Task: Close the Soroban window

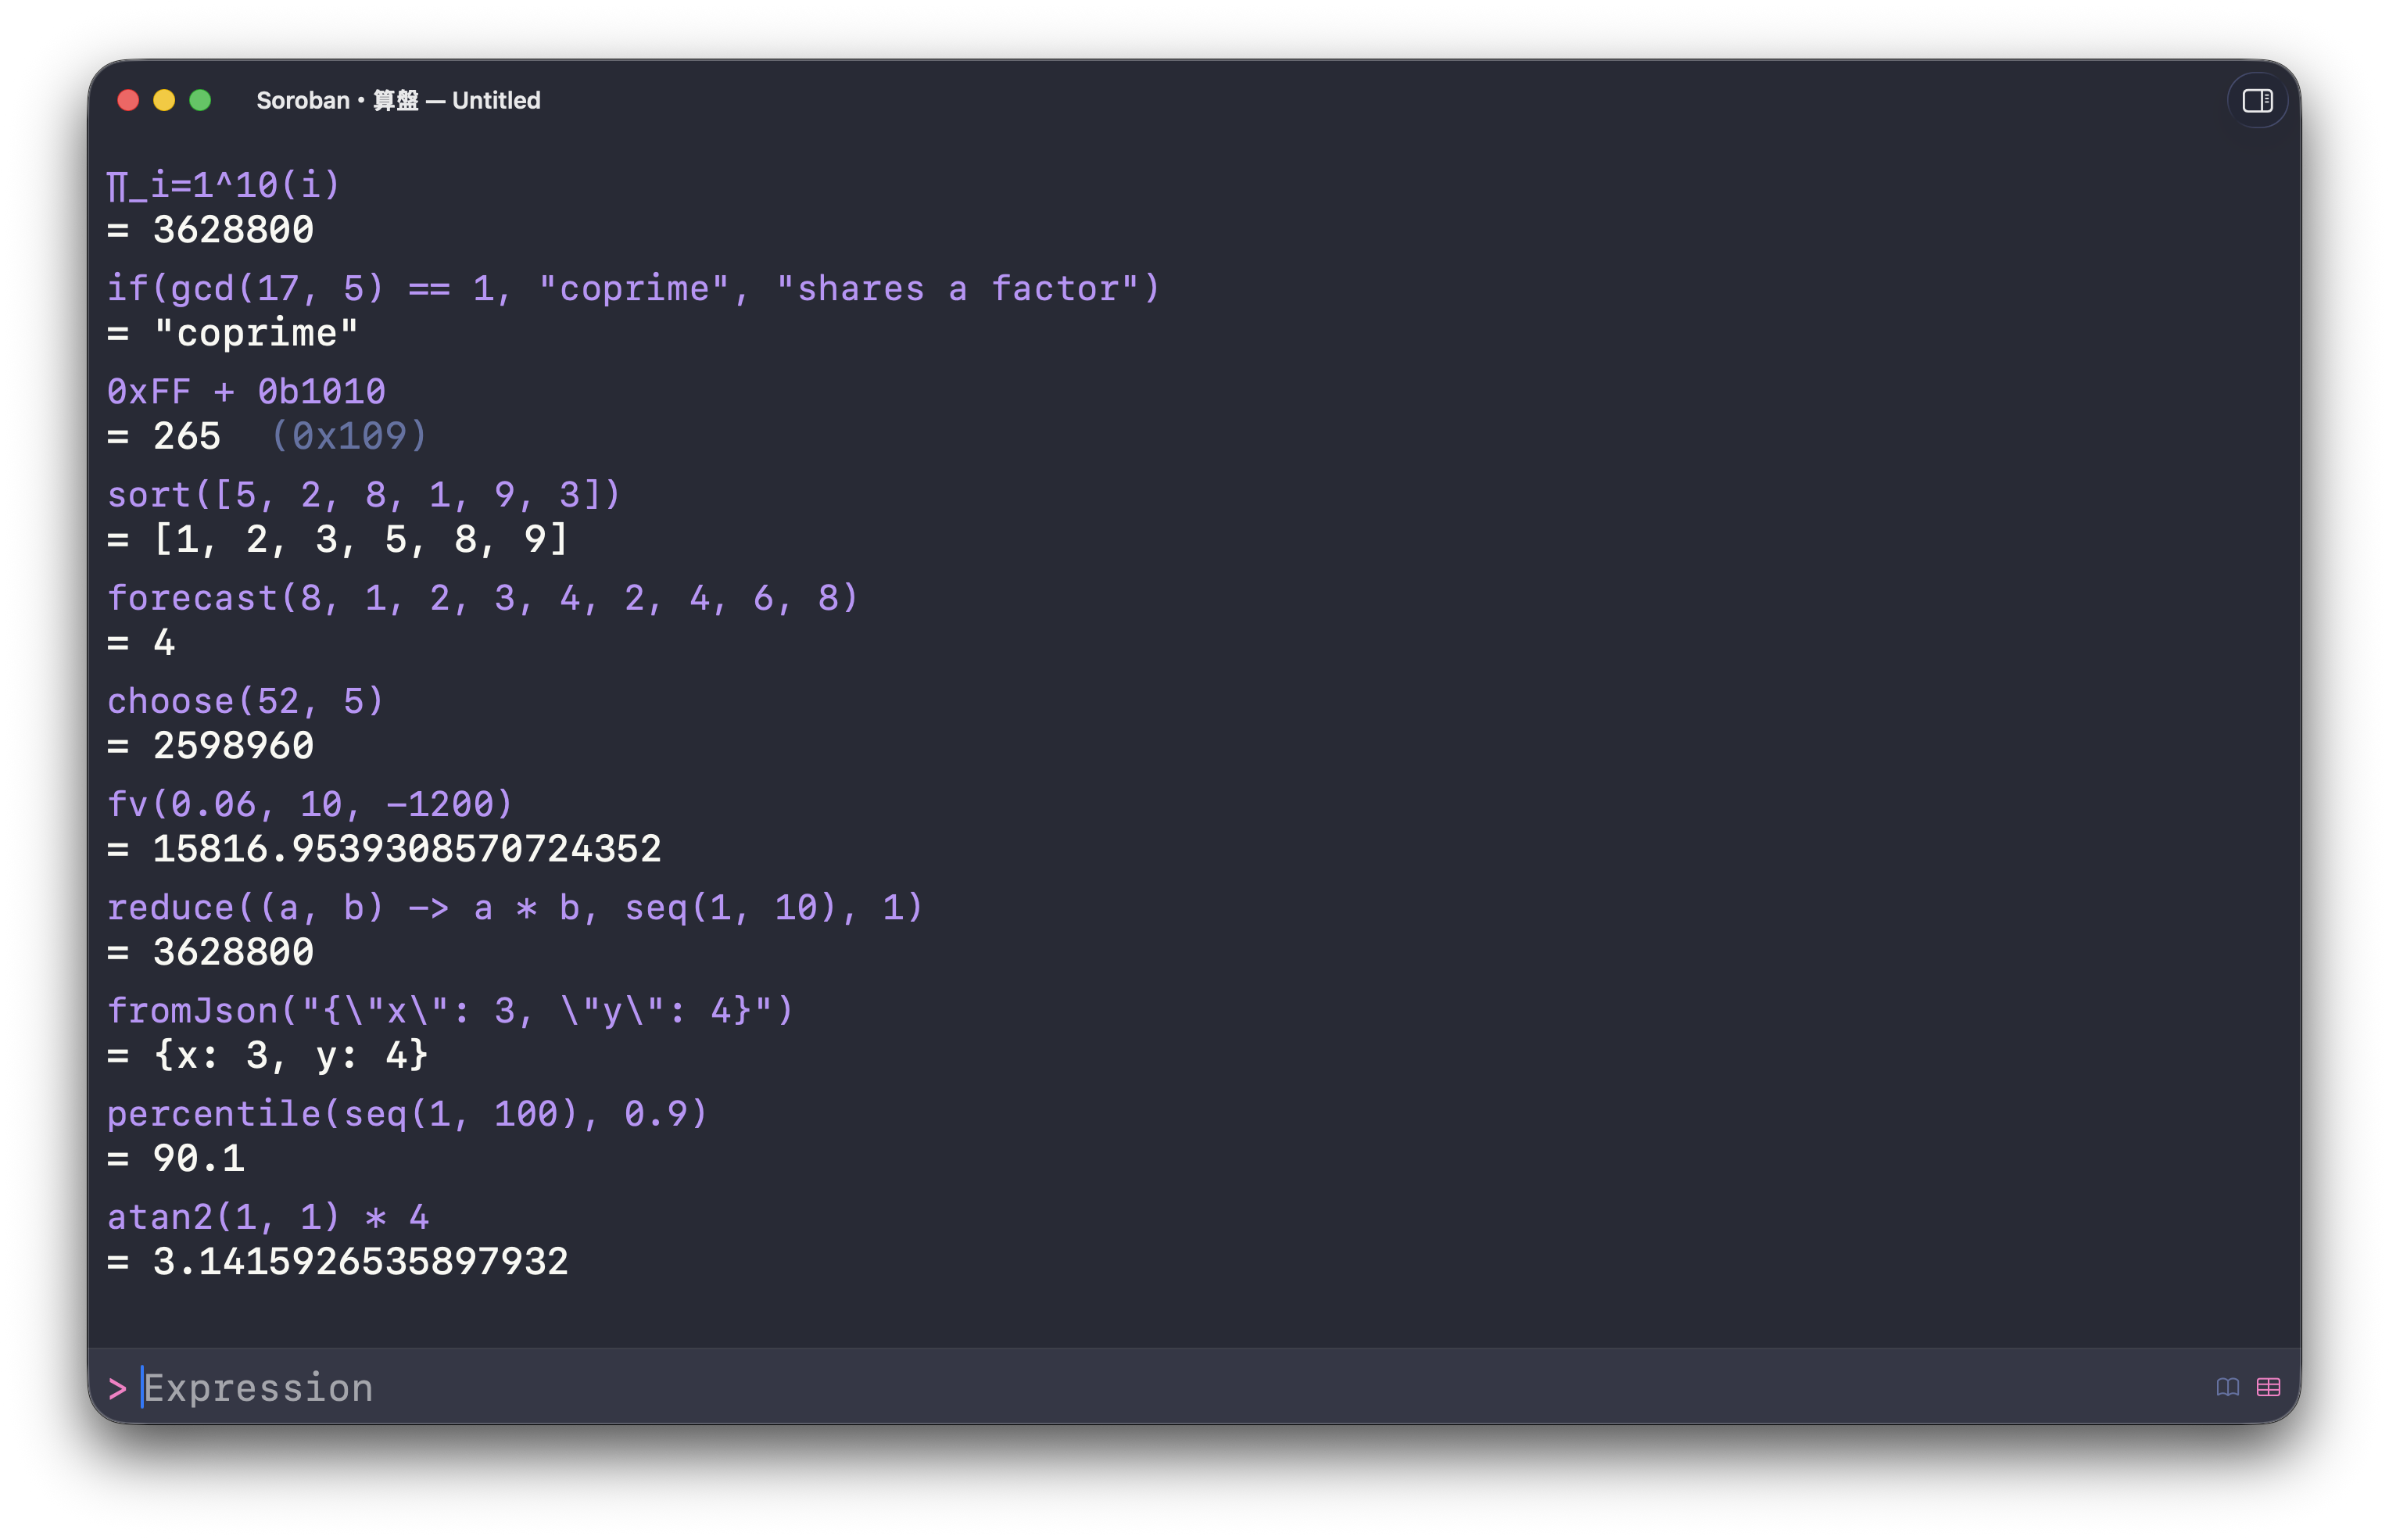Action: click(x=128, y=100)
